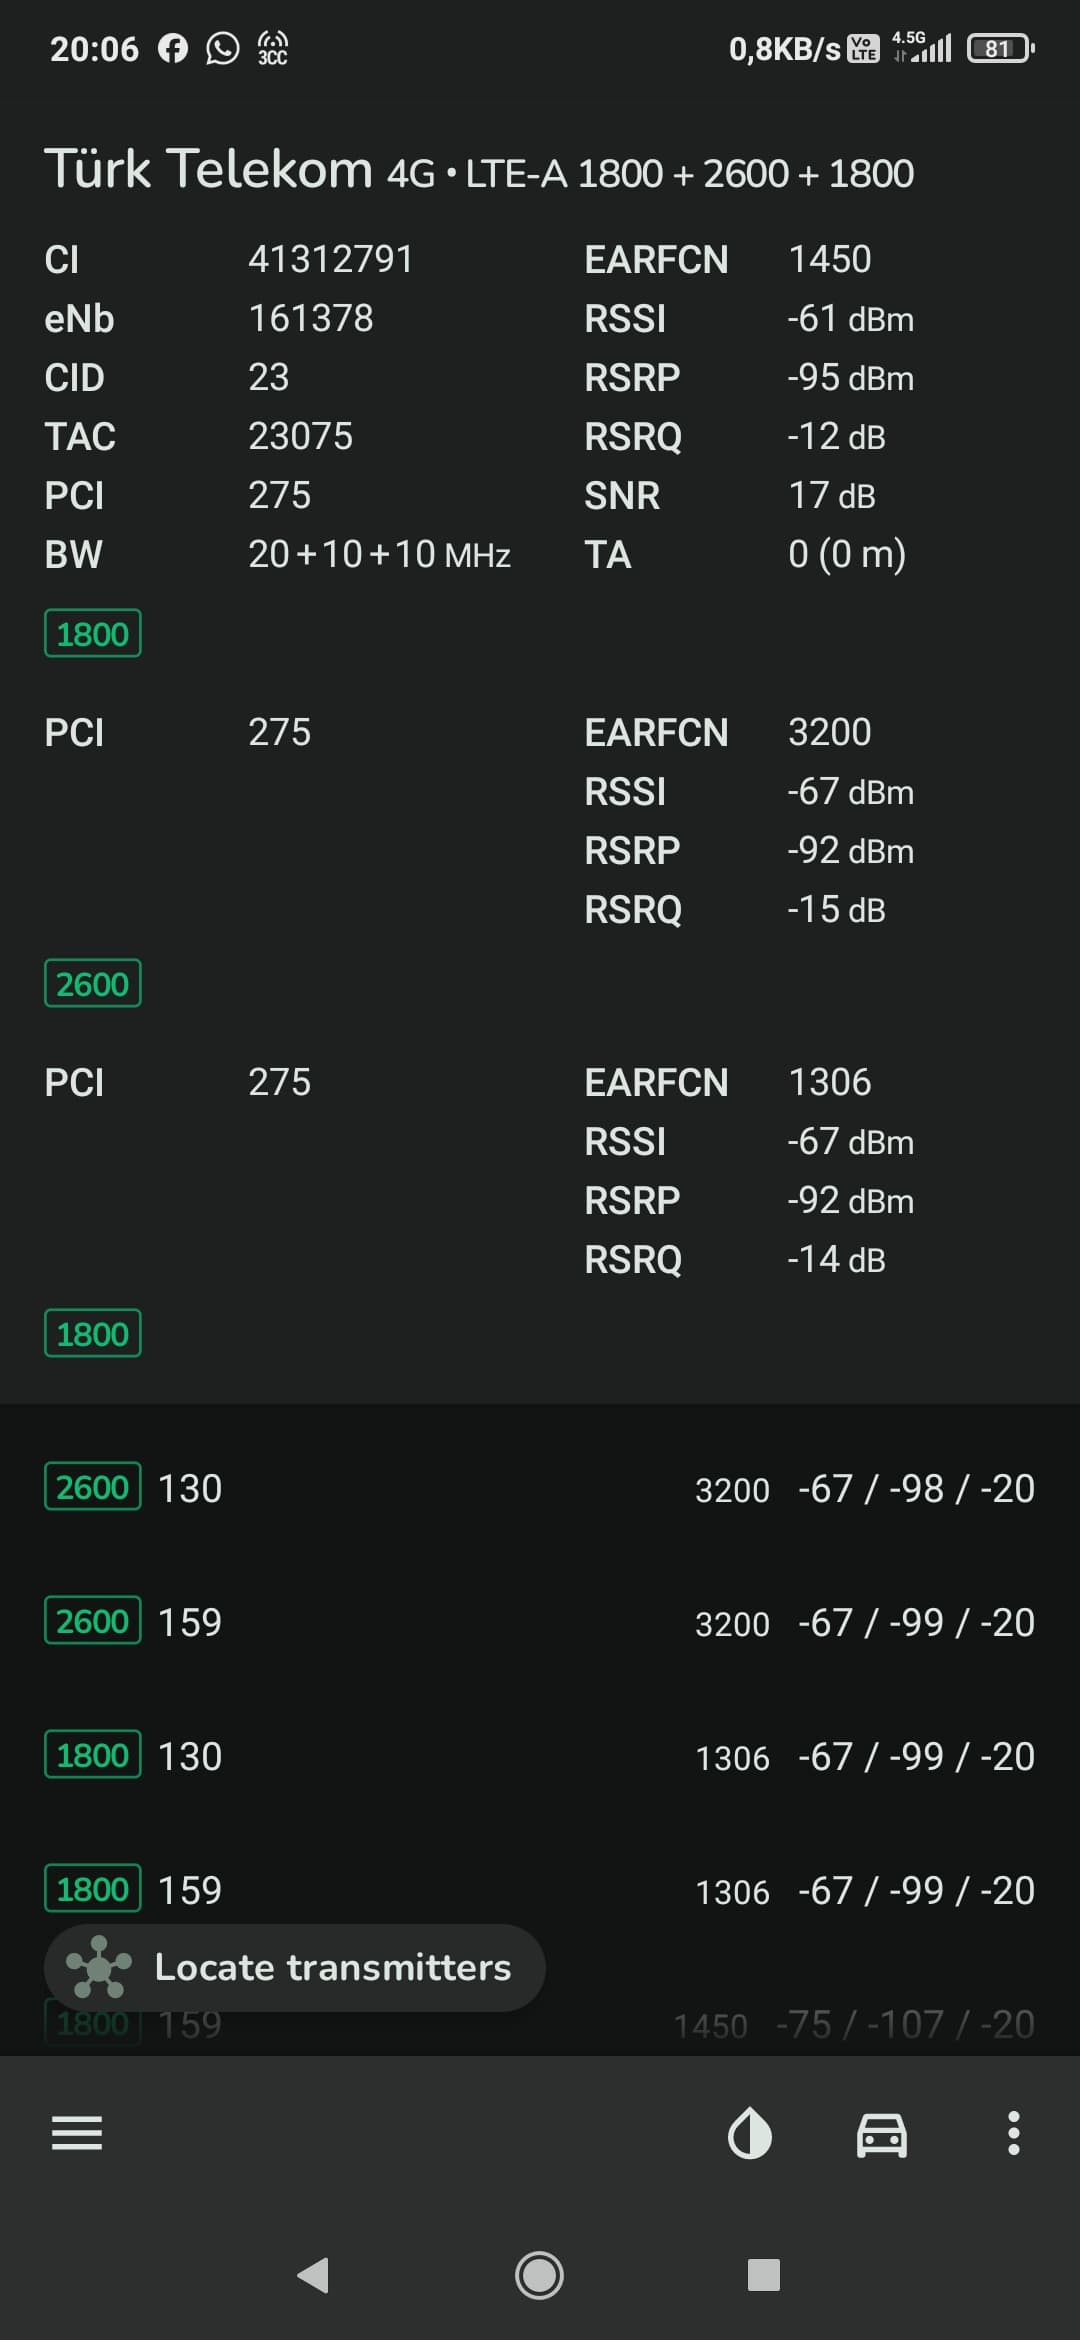Tap the theme contrast drop icon
The height and width of the screenshot is (2340, 1080).
point(750,2133)
